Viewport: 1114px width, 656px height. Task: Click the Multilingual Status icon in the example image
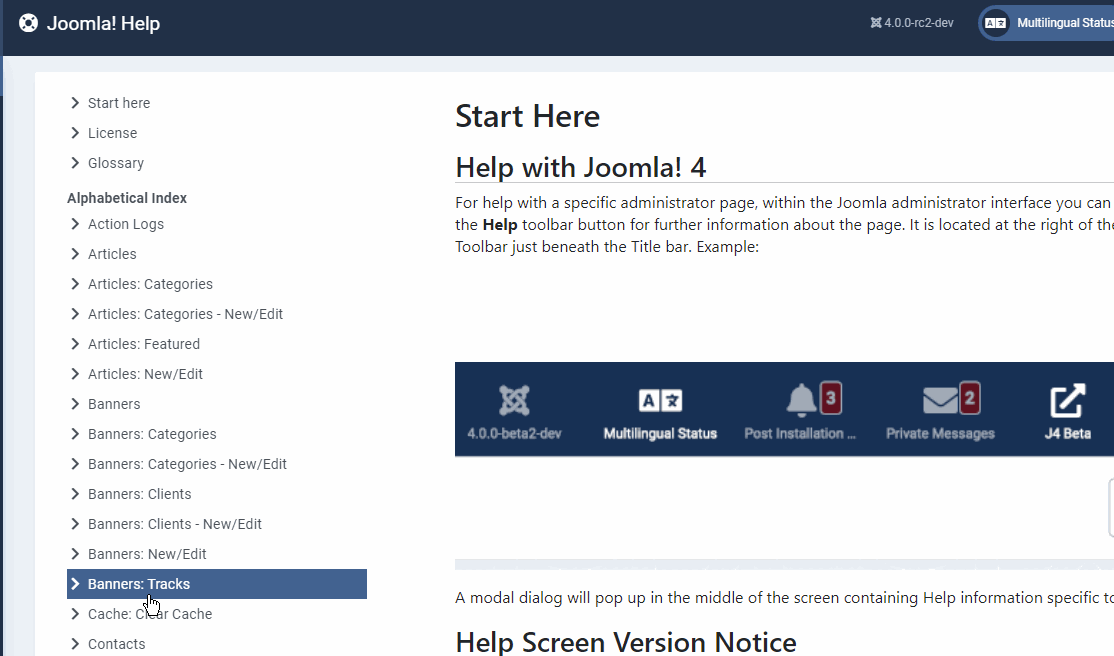pos(660,401)
